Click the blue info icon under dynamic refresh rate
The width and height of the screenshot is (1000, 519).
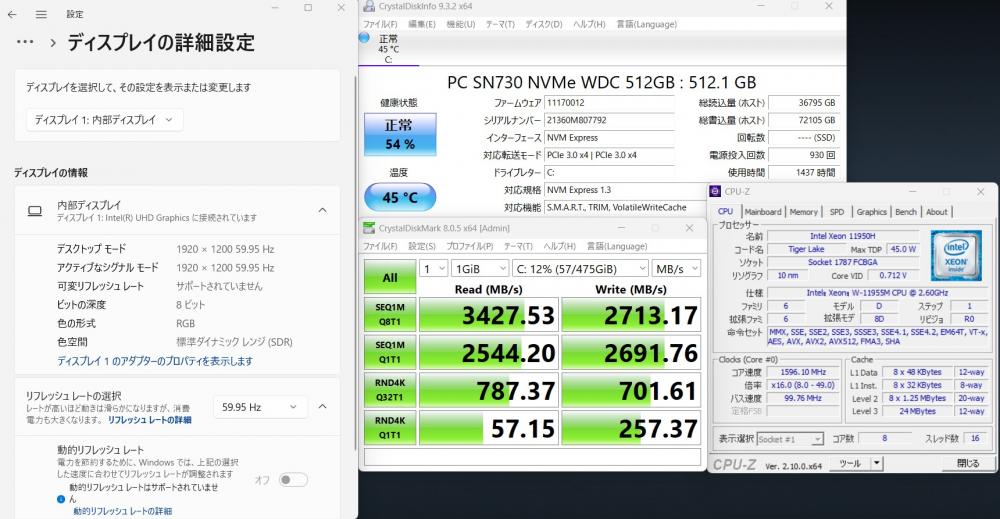pyautogui.click(x=61, y=499)
